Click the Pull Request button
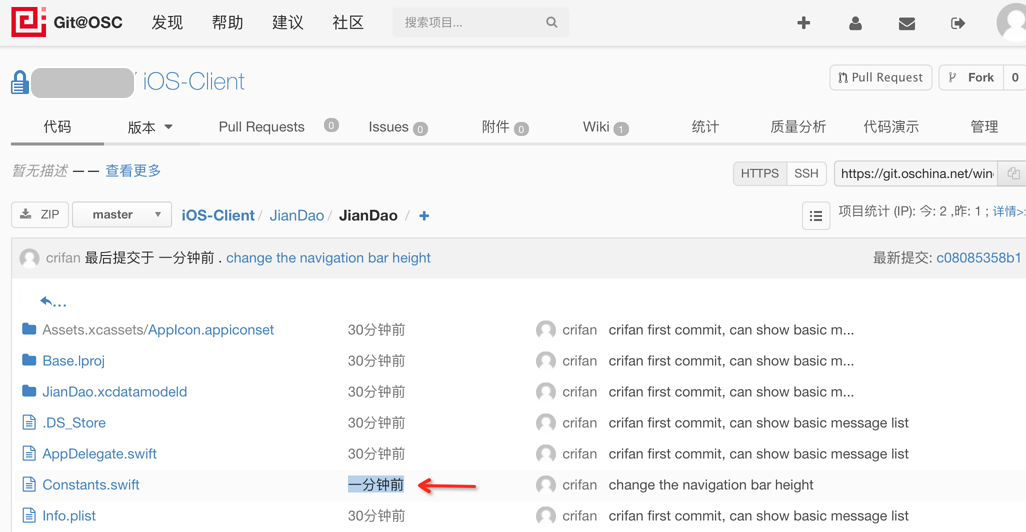The width and height of the screenshot is (1026, 532). 881,77
